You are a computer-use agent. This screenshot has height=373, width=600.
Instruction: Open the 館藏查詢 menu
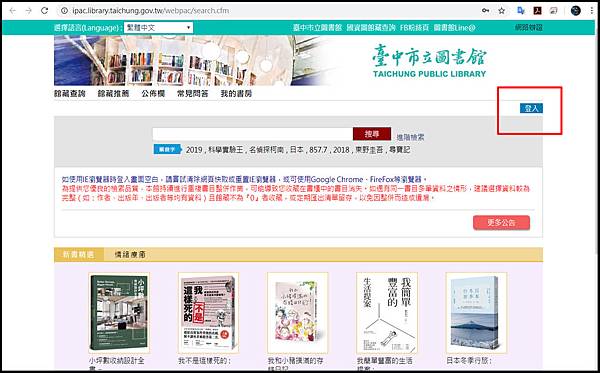click(70, 93)
